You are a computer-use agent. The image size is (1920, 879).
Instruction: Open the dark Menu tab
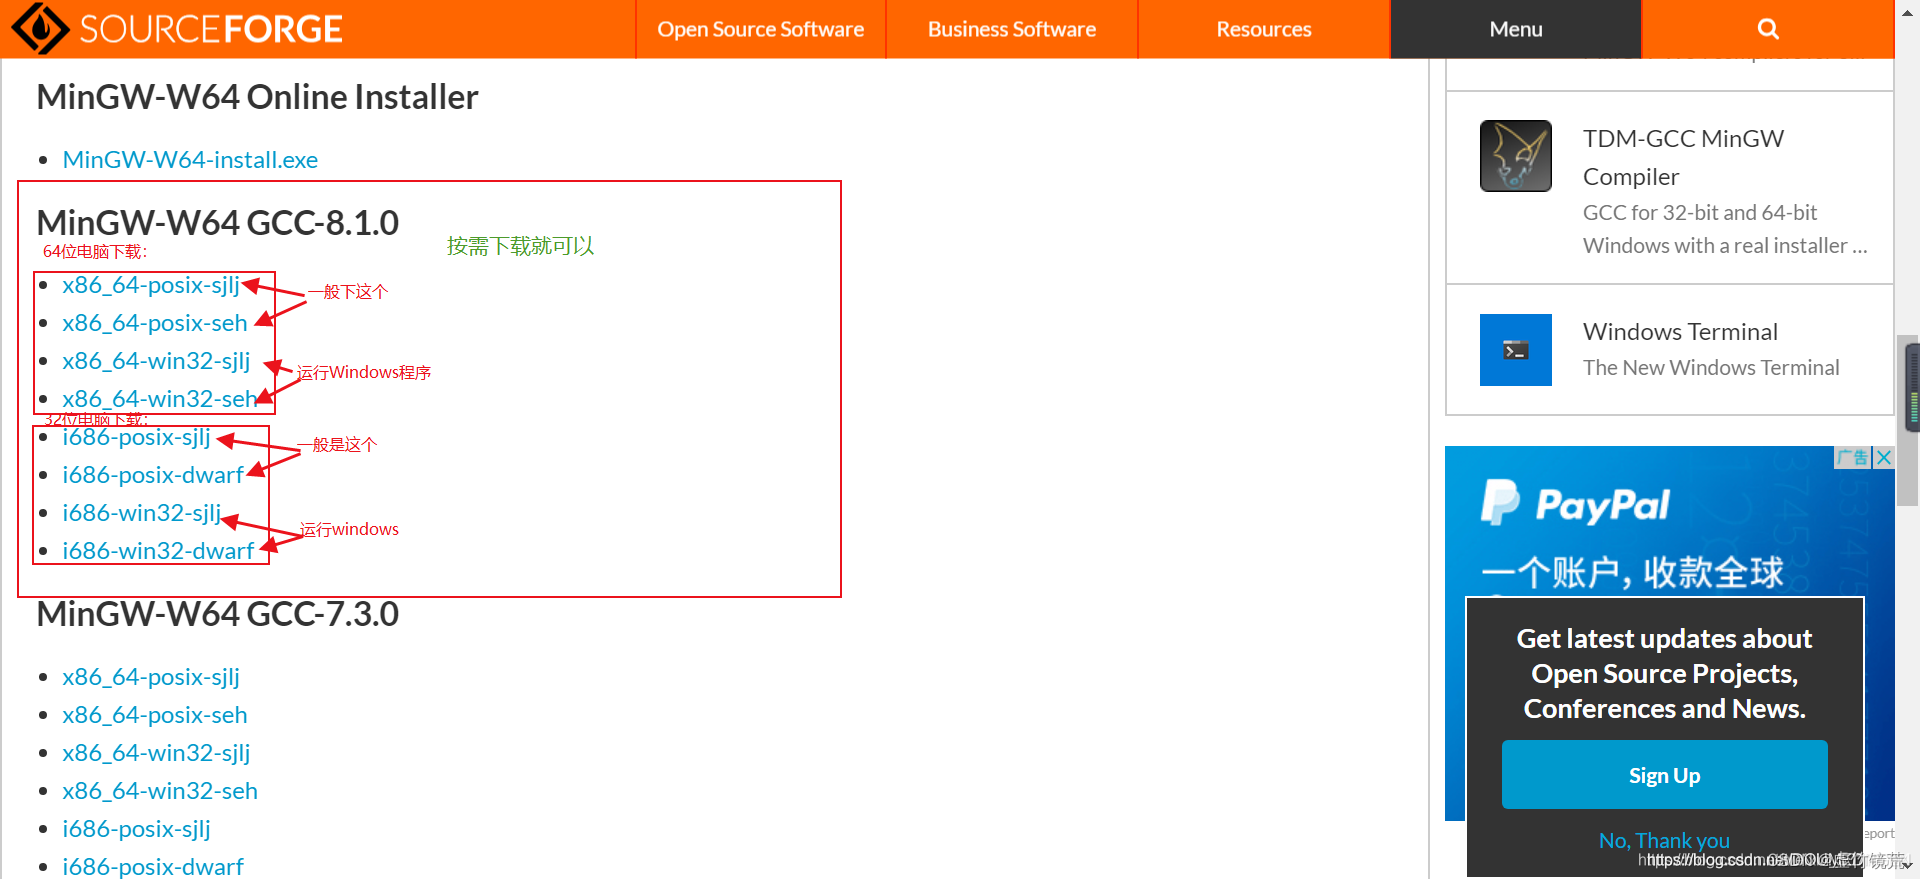[1516, 29]
